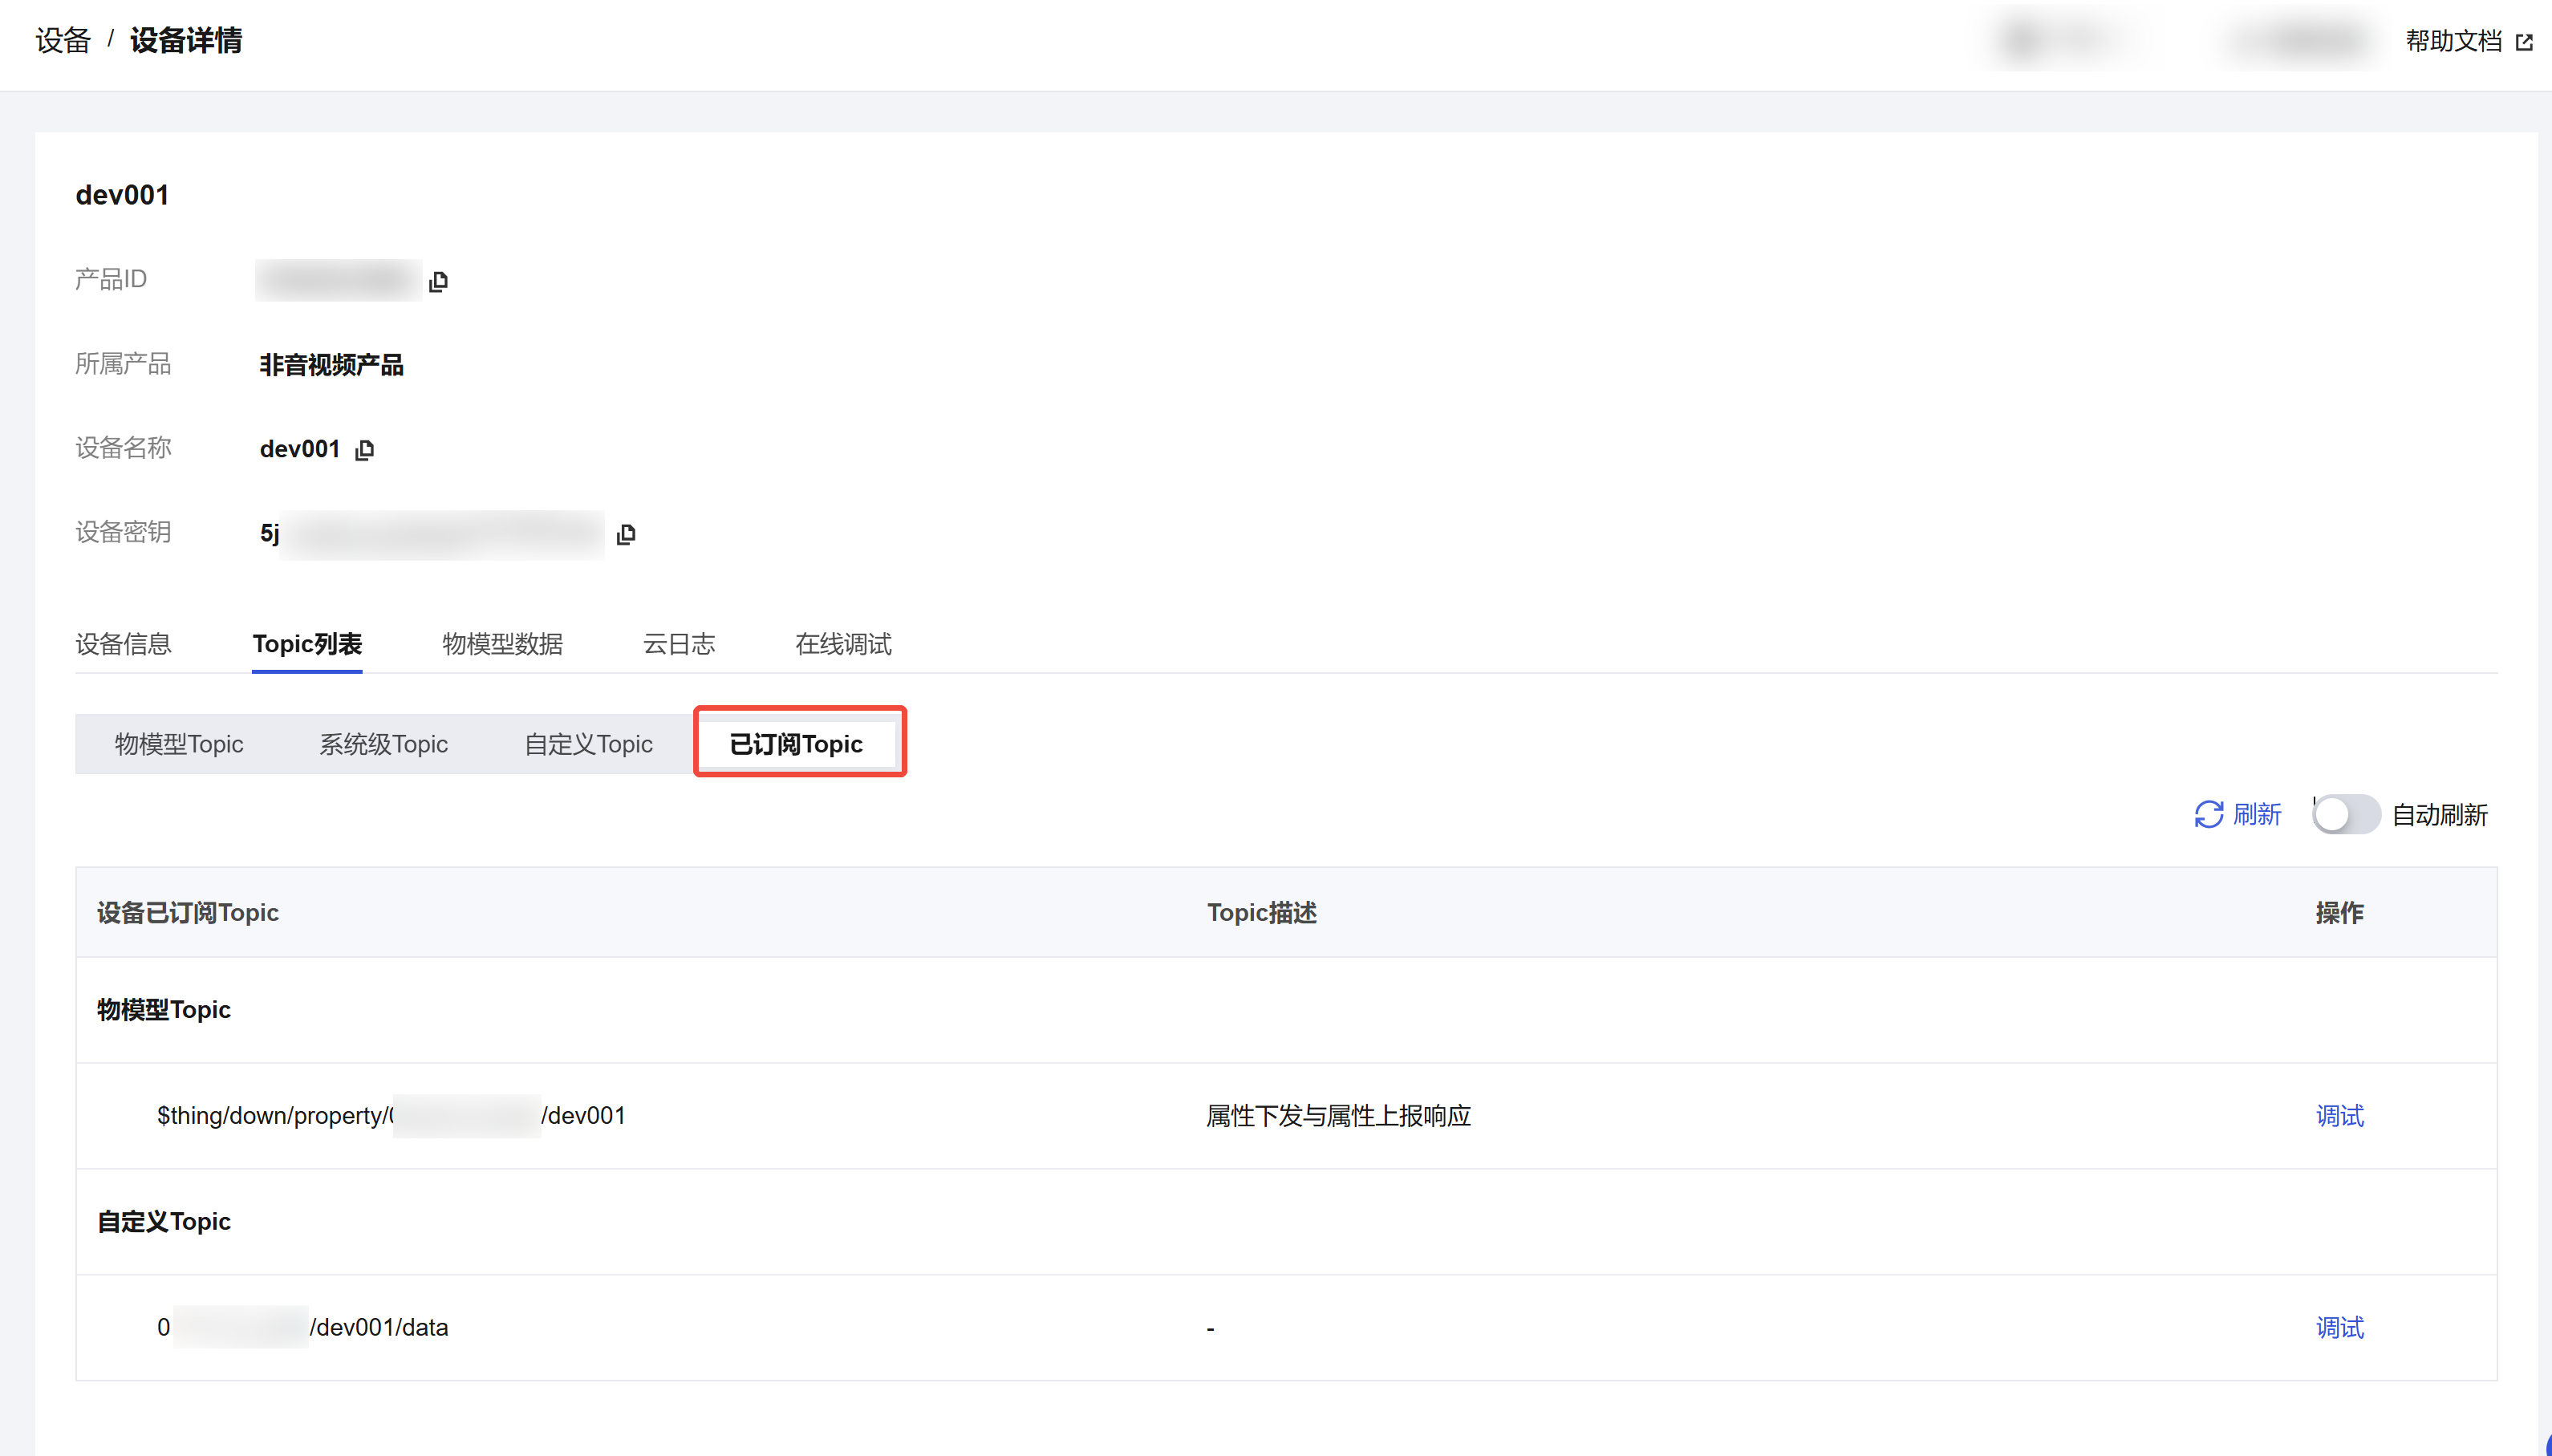Open 帮助文档 link
Screen dimensions: 2552x1456
[2453, 41]
